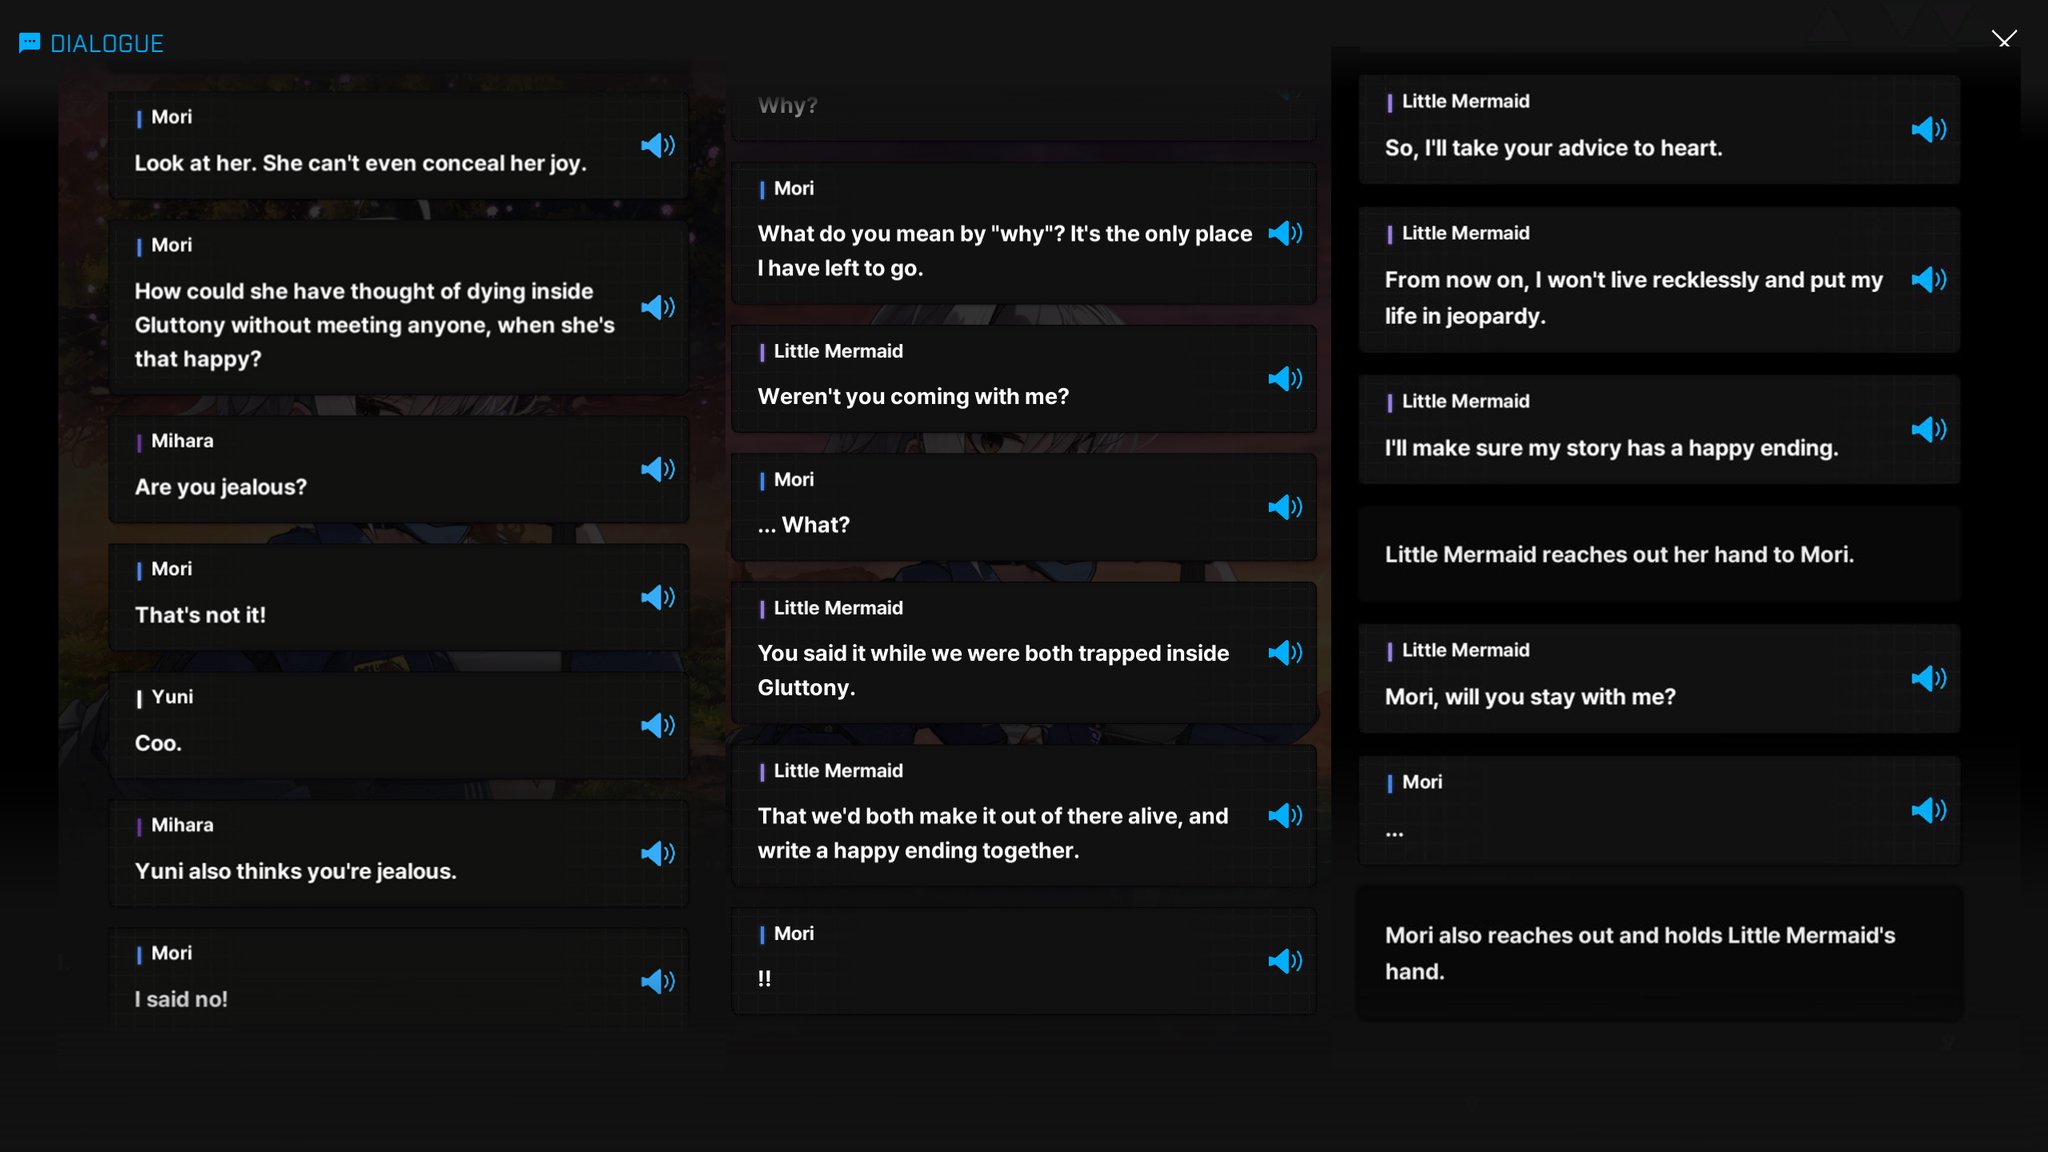Viewport: 2048px width, 1152px height.
Task: Play audio for "Are you jealous?" line
Action: click(658, 469)
